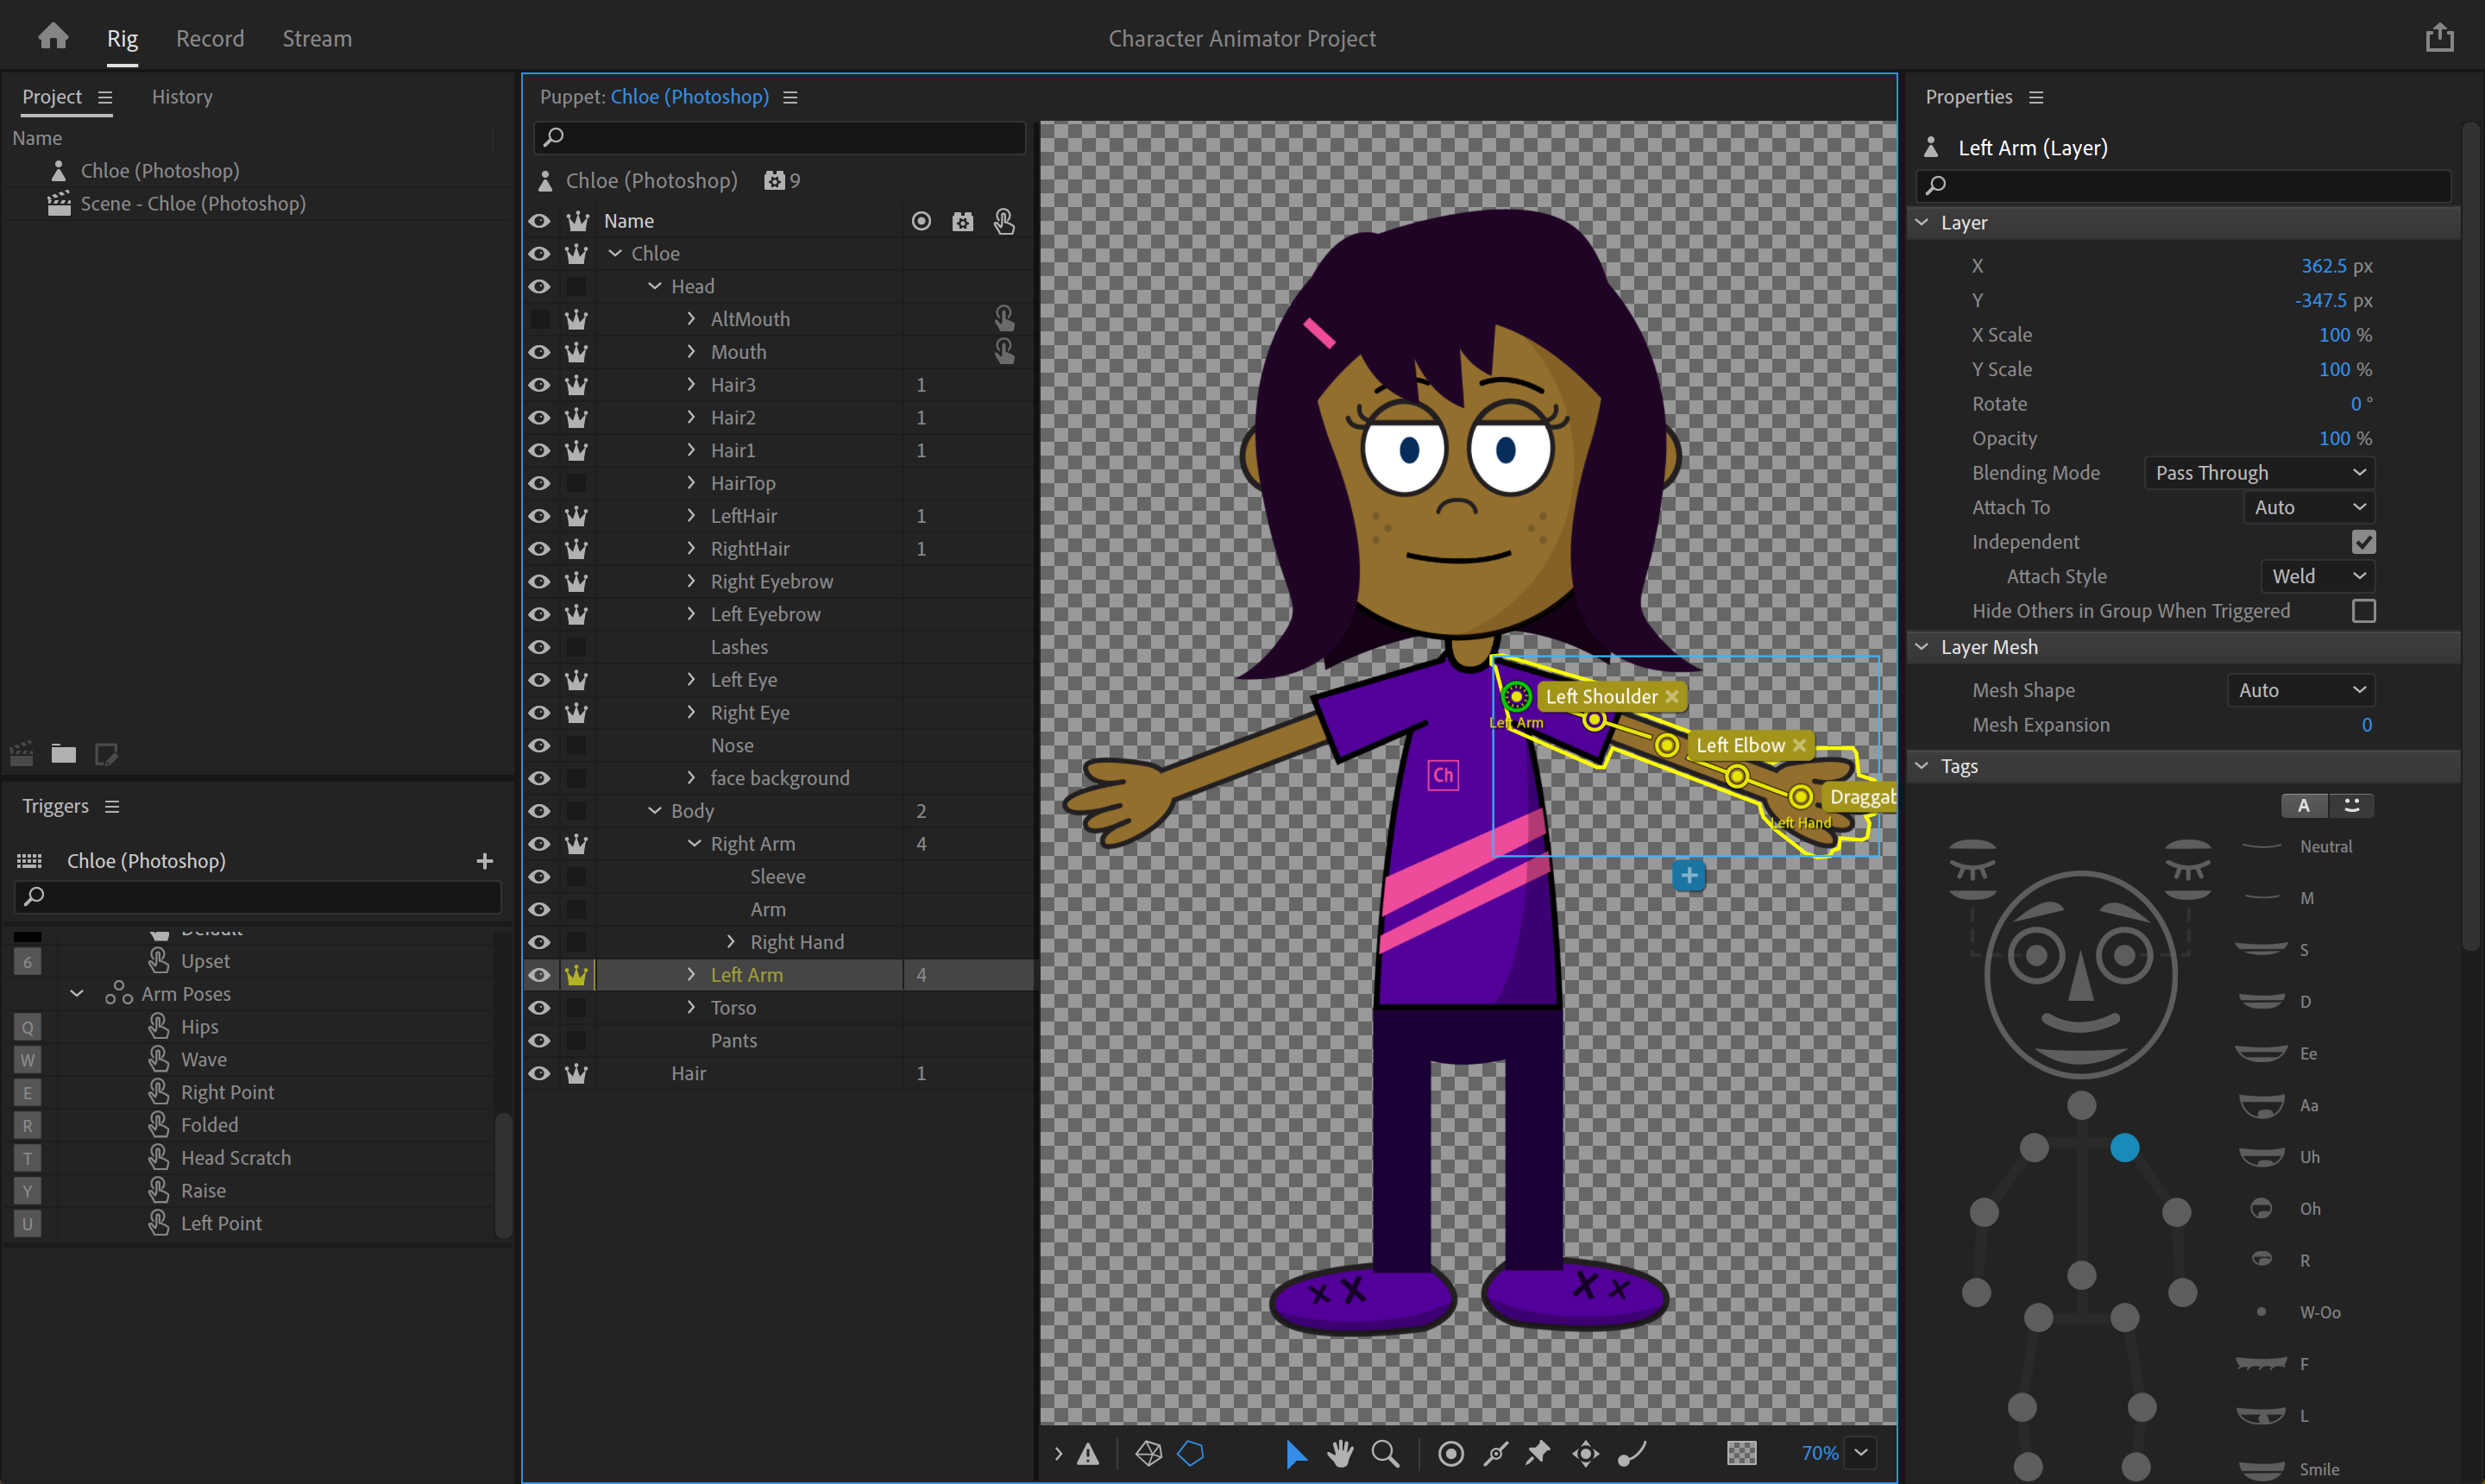The height and width of the screenshot is (1484, 2485).
Task: Click search input field in puppet panel
Action: [x=779, y=138]
